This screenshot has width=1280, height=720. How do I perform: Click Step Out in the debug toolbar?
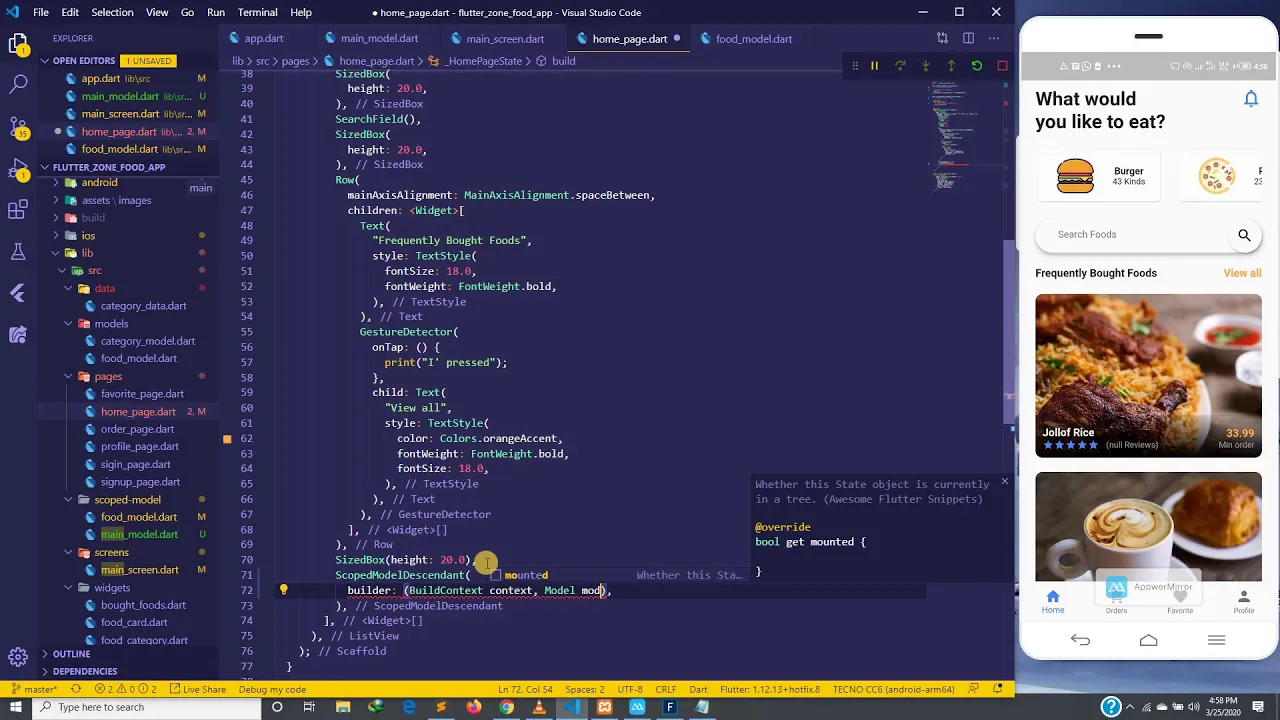tap(951, 66)
